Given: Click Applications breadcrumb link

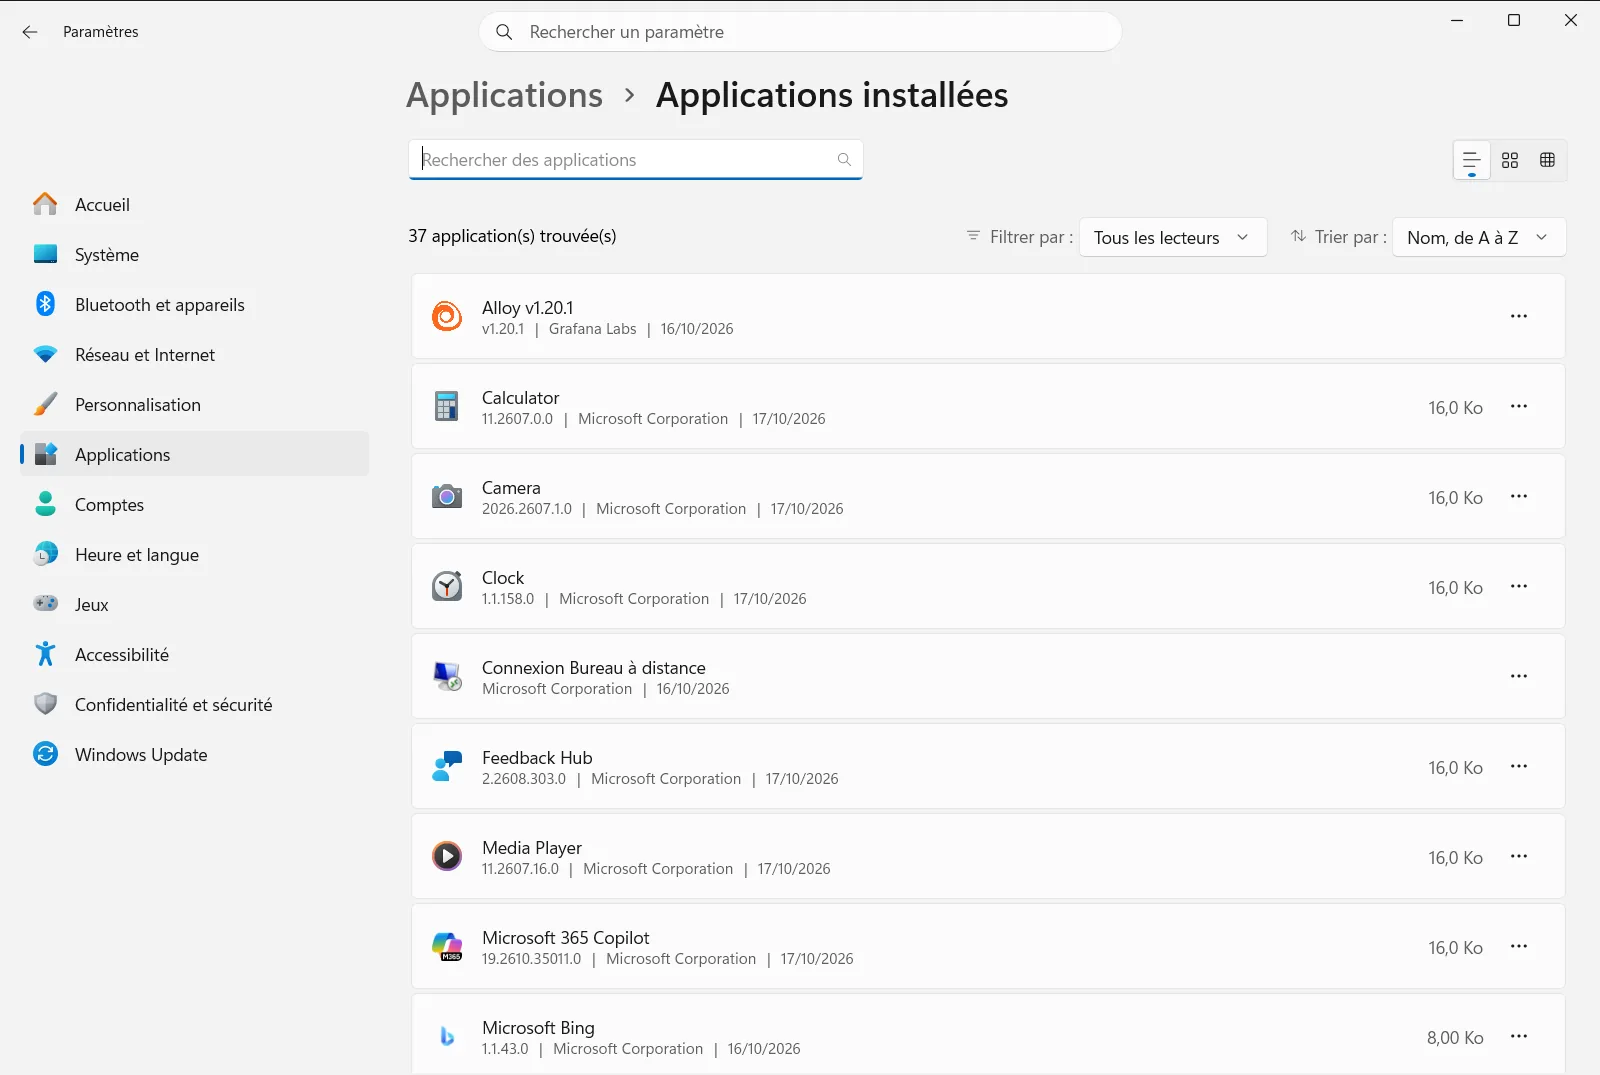Looking at the screenshot, I should 505,95.
